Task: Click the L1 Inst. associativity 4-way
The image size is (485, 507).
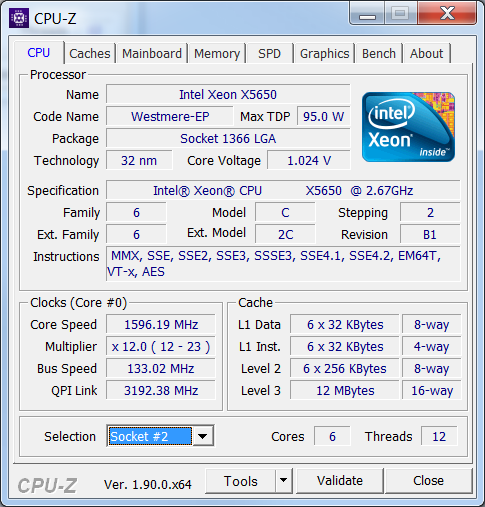Action: pos(432,346)
